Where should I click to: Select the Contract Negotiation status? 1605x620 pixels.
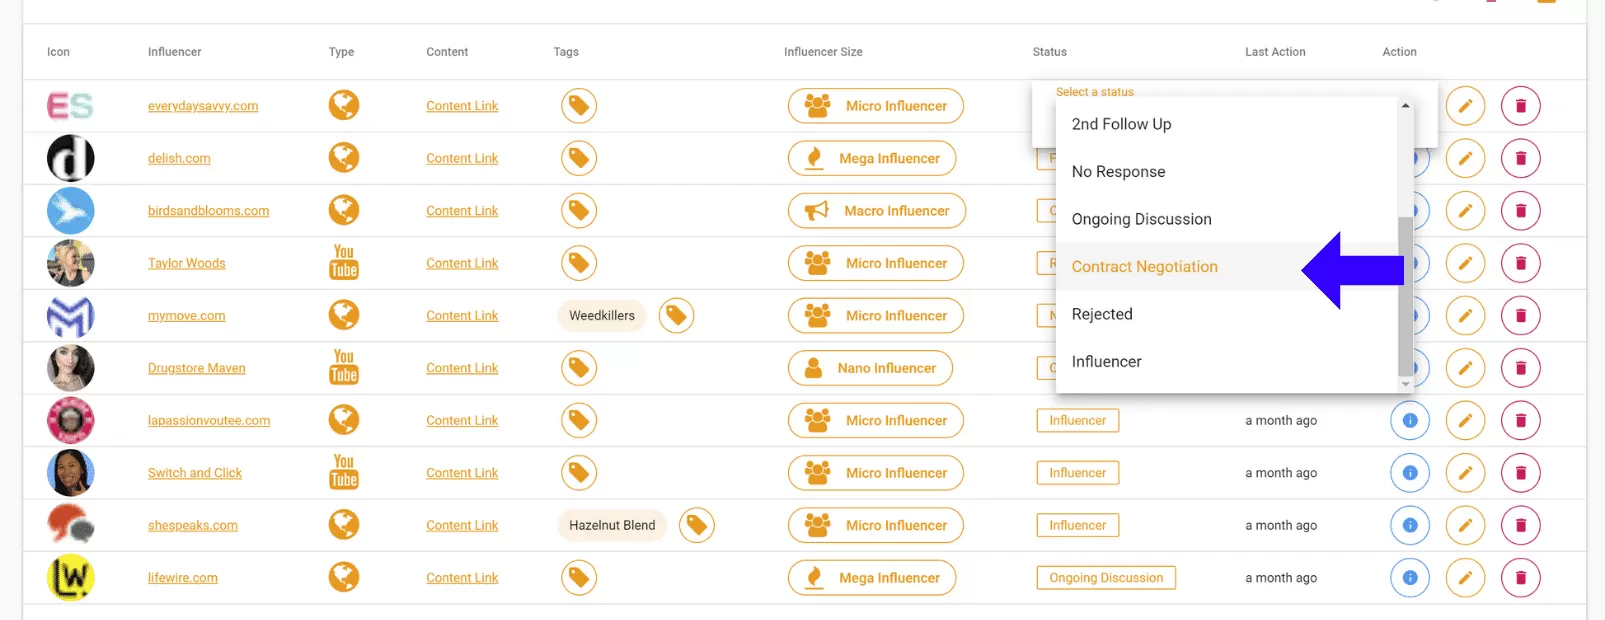pyautogui.click(x=1227, y=267)
